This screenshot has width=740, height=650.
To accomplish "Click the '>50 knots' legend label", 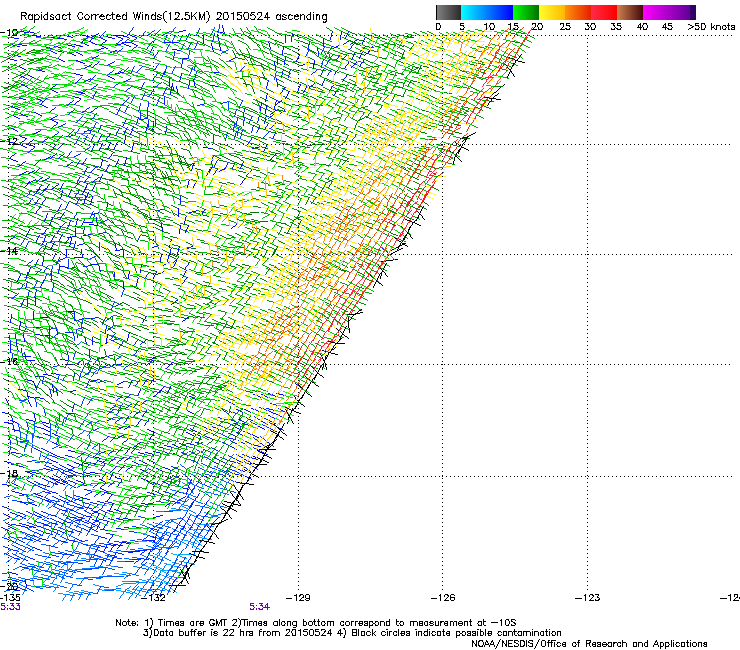I will tap(711, 27).
